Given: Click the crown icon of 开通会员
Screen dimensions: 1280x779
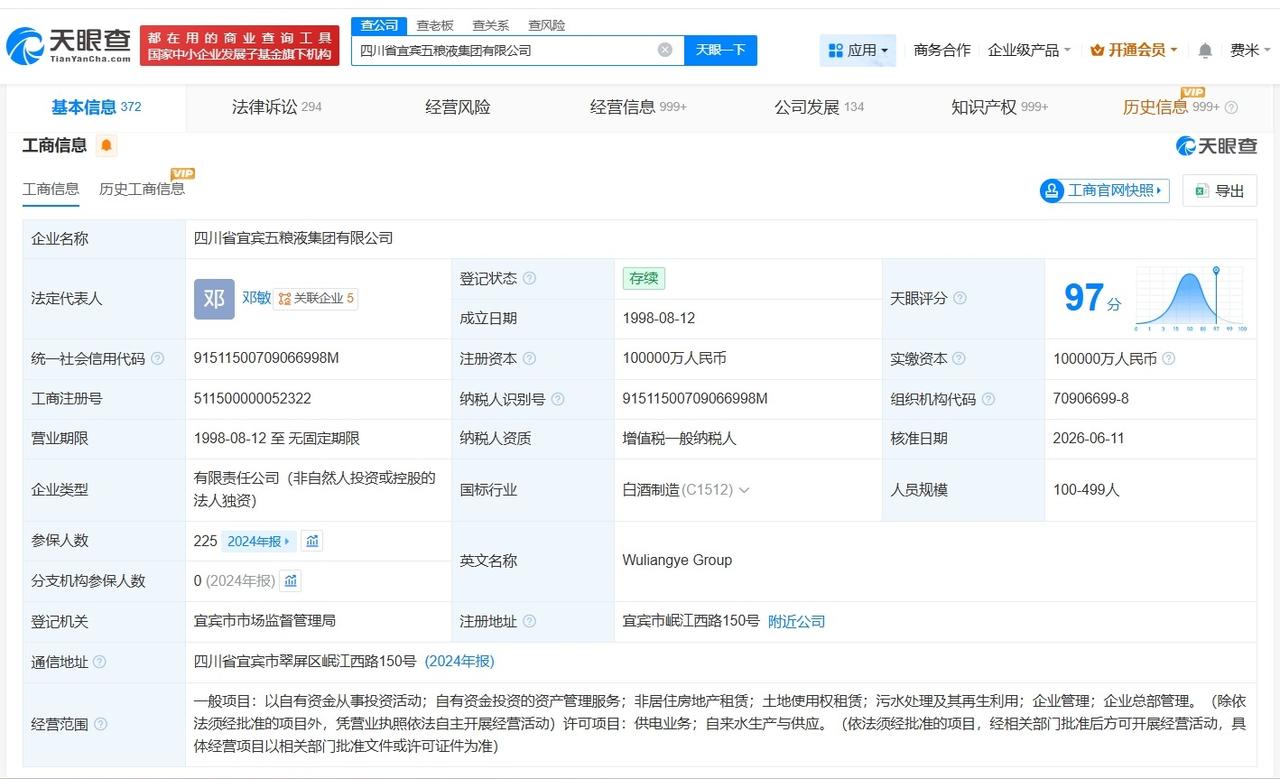Looking at the screenshot, I should tap(1097, 50).
